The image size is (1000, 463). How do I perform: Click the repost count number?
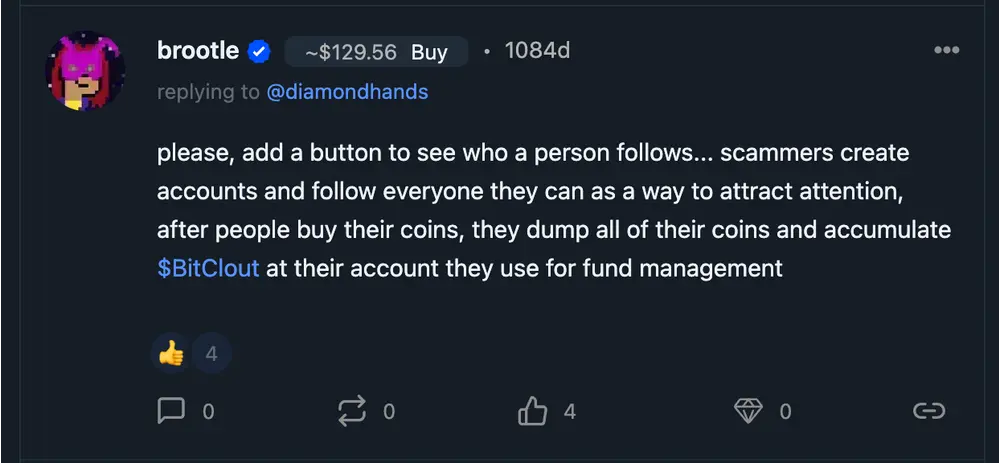(389, 411)
